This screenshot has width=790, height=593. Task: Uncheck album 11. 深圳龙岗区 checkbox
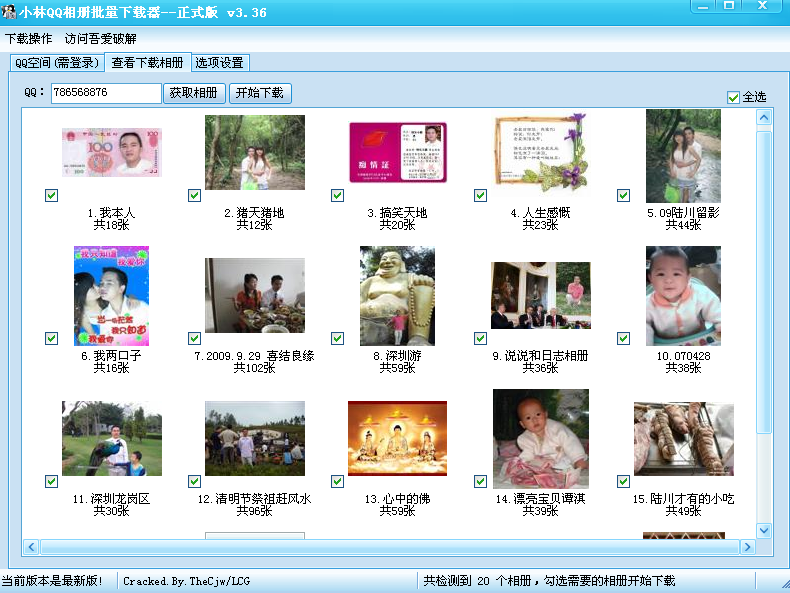pyautogui.click(x=51, y=482)
